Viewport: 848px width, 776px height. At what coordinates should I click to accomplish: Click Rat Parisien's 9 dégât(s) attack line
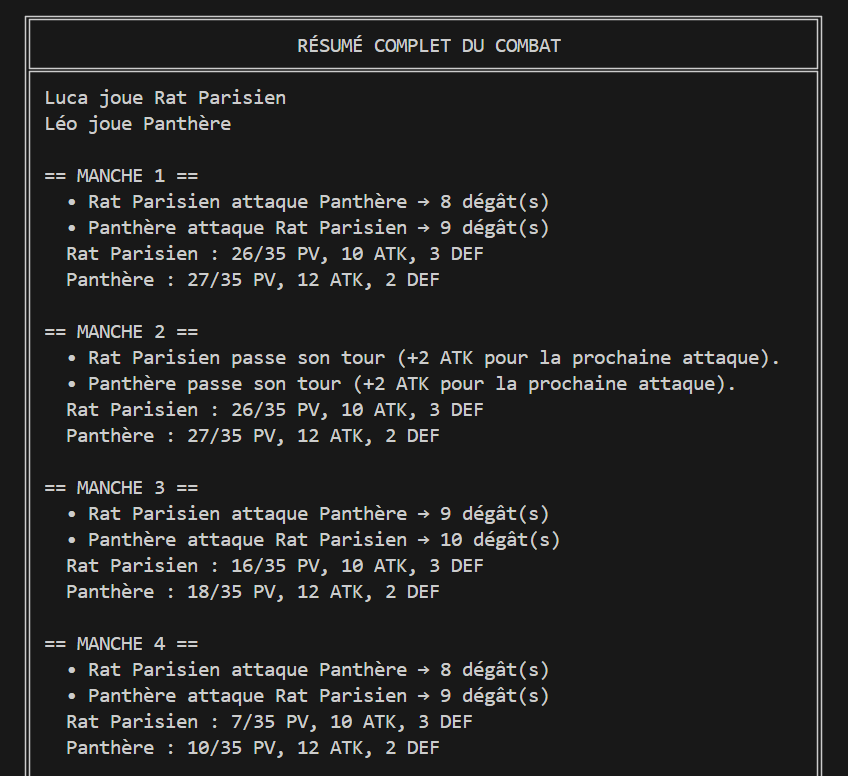click(308, 514)
